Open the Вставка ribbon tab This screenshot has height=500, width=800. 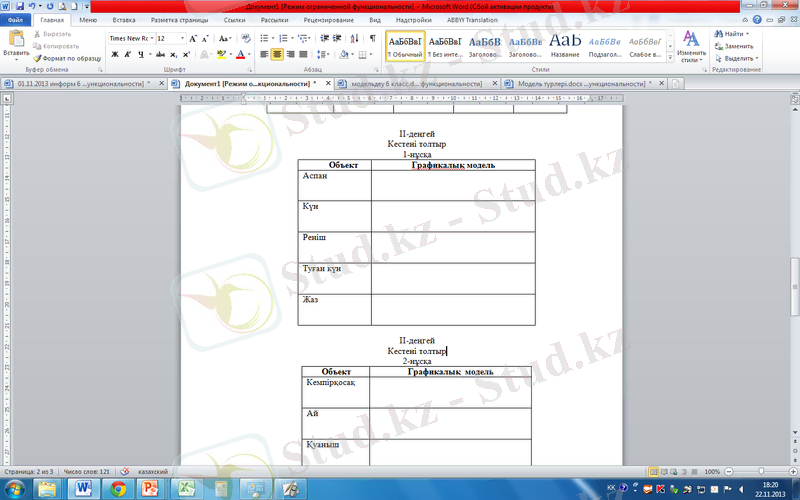[x=124, y=19]
